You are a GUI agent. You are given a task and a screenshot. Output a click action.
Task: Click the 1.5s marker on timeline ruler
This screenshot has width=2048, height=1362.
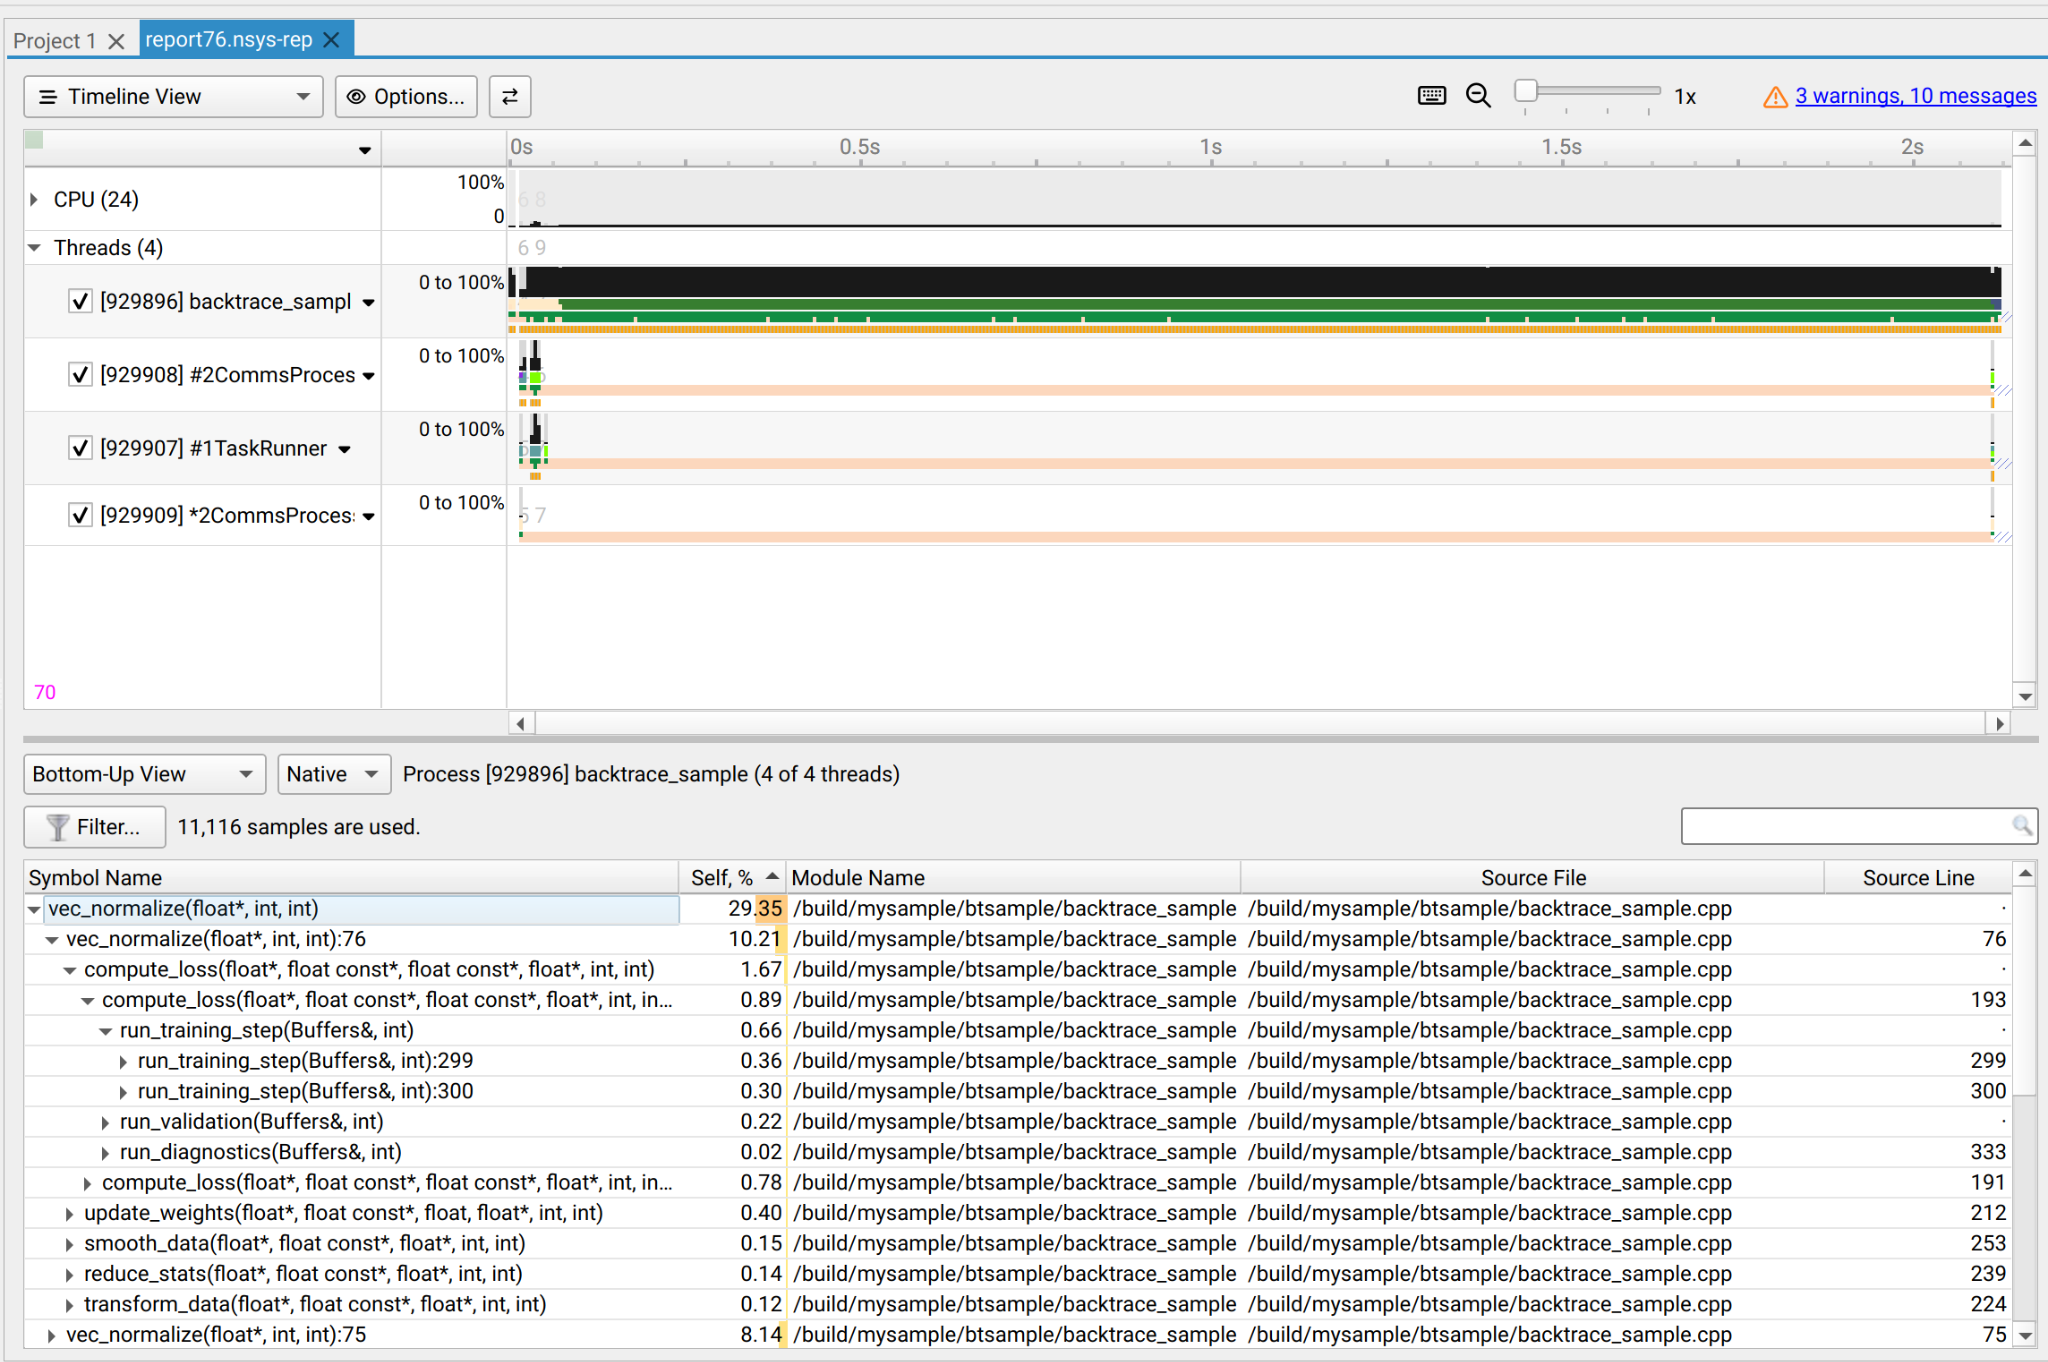1561,147
